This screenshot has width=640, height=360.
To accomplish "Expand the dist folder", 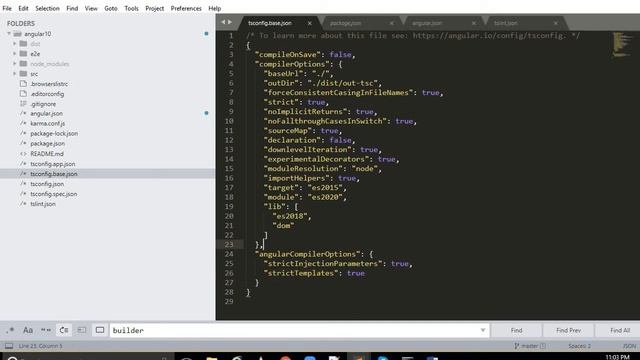I will click(15, 44).
